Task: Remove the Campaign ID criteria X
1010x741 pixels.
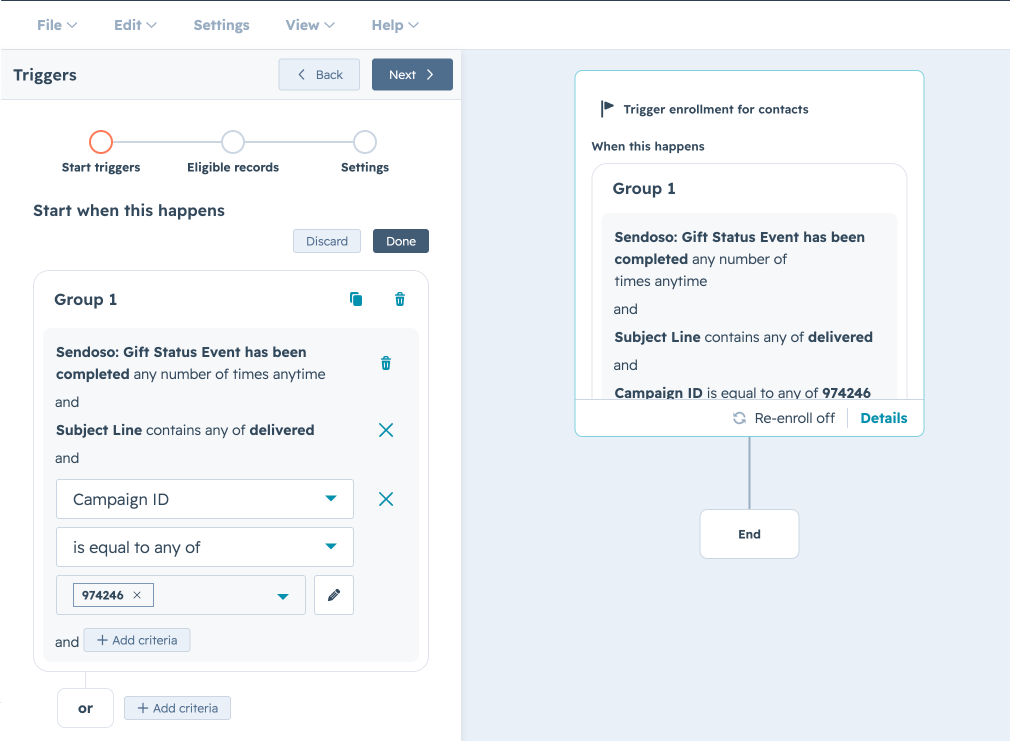Action: point(386,499)
